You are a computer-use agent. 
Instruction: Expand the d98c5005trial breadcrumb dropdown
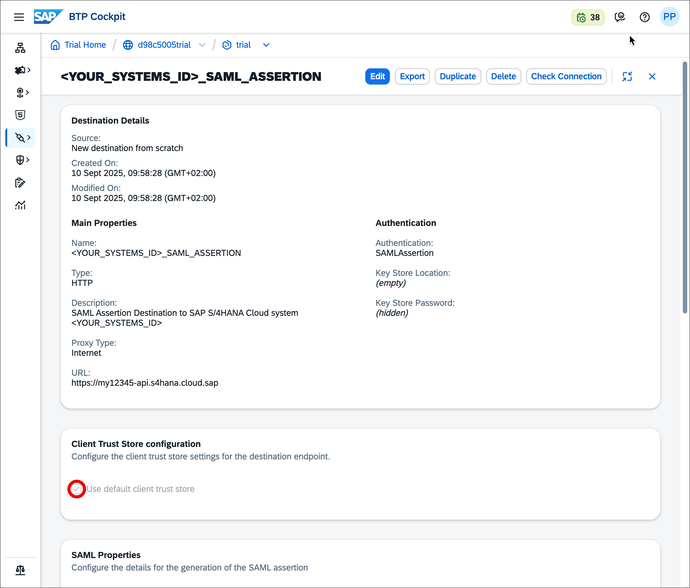pos(202,45)
